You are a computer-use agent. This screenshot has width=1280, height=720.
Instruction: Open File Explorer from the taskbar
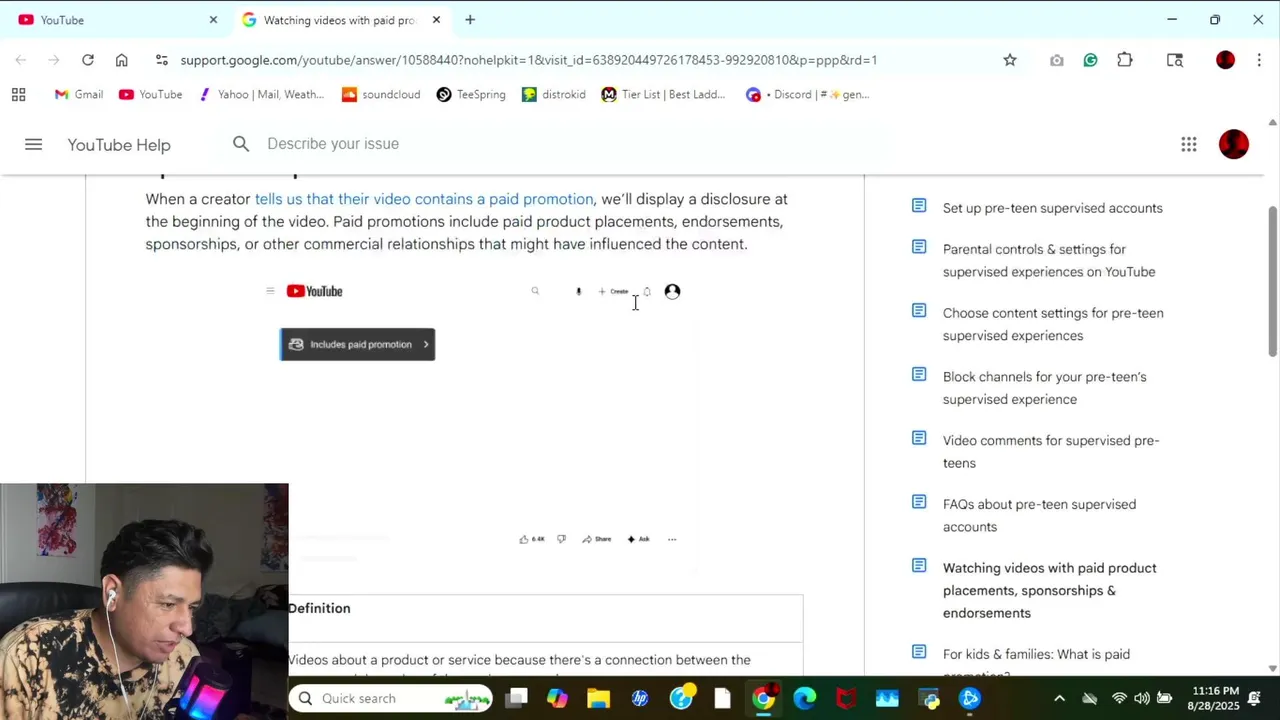[598, 698]
